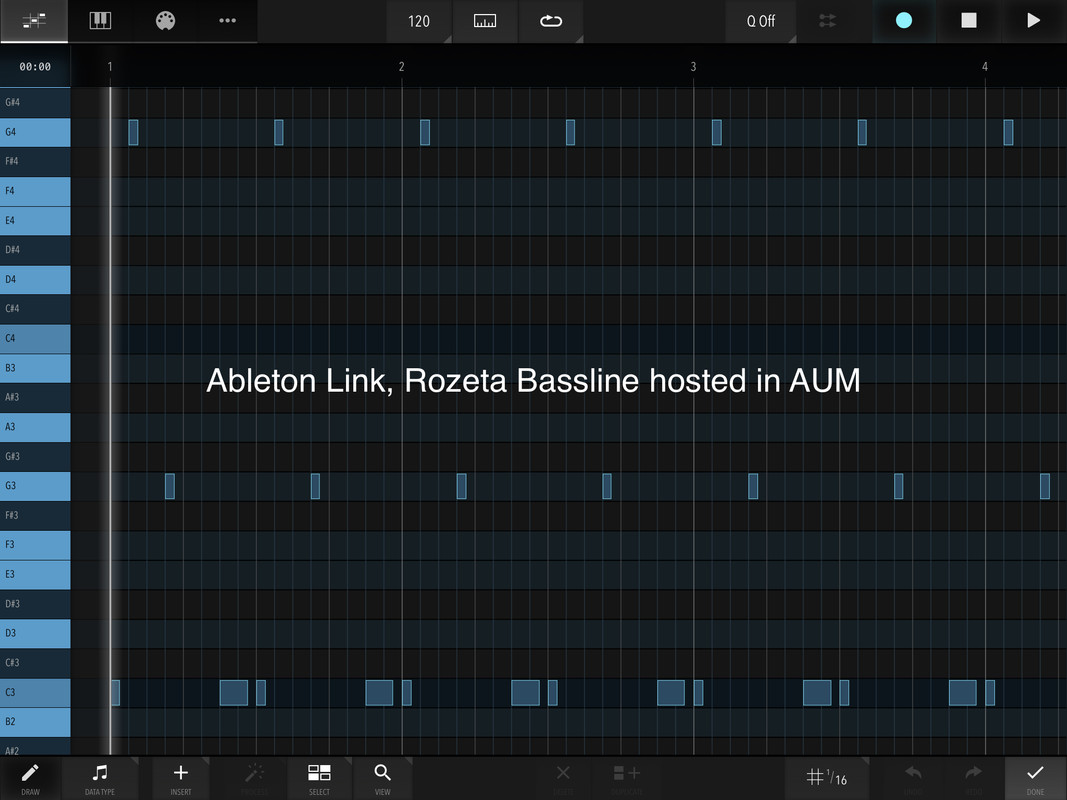Image resolution: width=1067 pixels, height=800 pixels.
Task: Tap the B3 piano key
Action: pyautogui.click(x=35, y=368)
